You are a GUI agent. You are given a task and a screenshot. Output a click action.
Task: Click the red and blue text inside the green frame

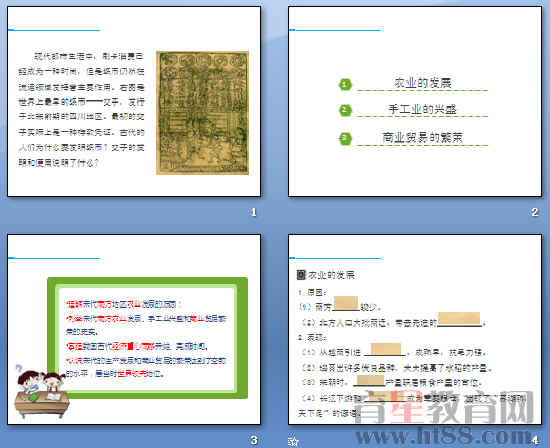[x=146, y=339]
